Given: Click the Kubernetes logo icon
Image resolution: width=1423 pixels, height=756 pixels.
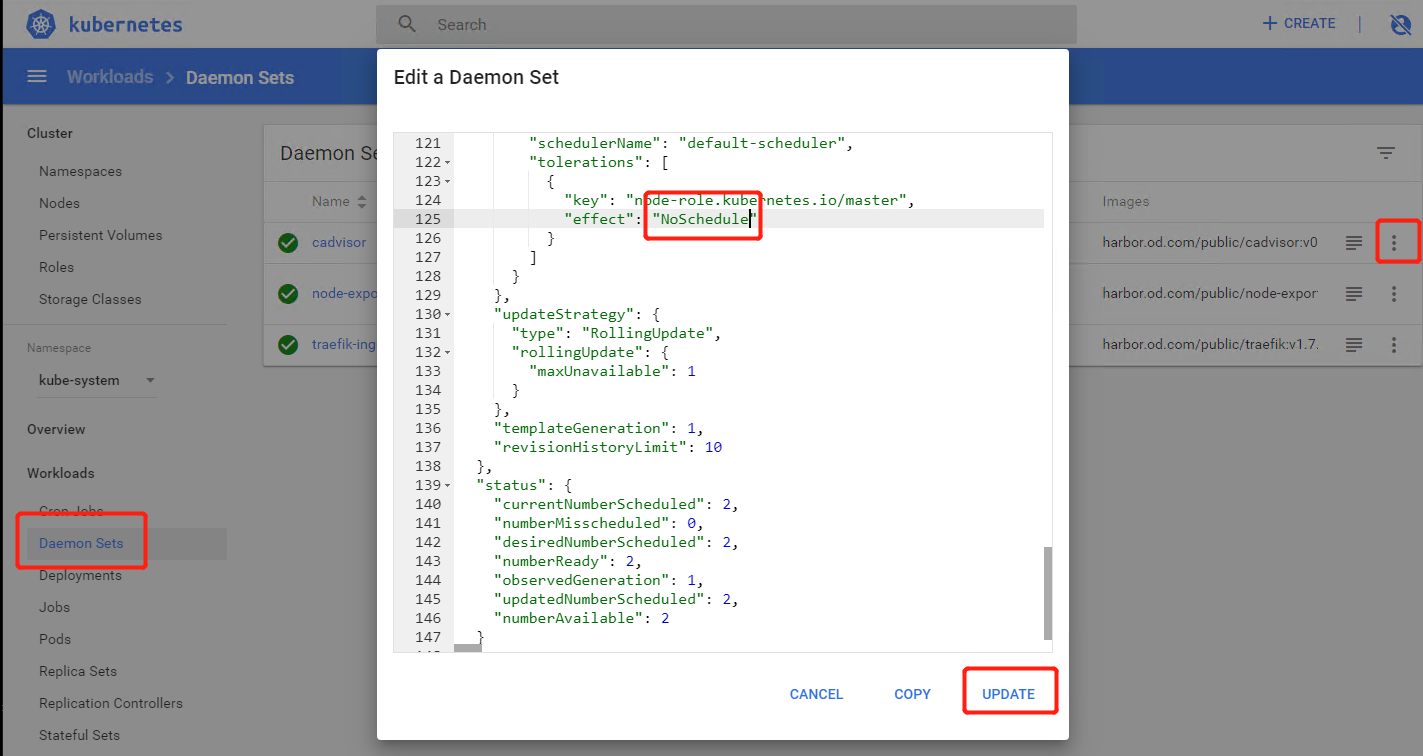Looking at the screenshot, I should pyautogui.click(x=40, y=24).
